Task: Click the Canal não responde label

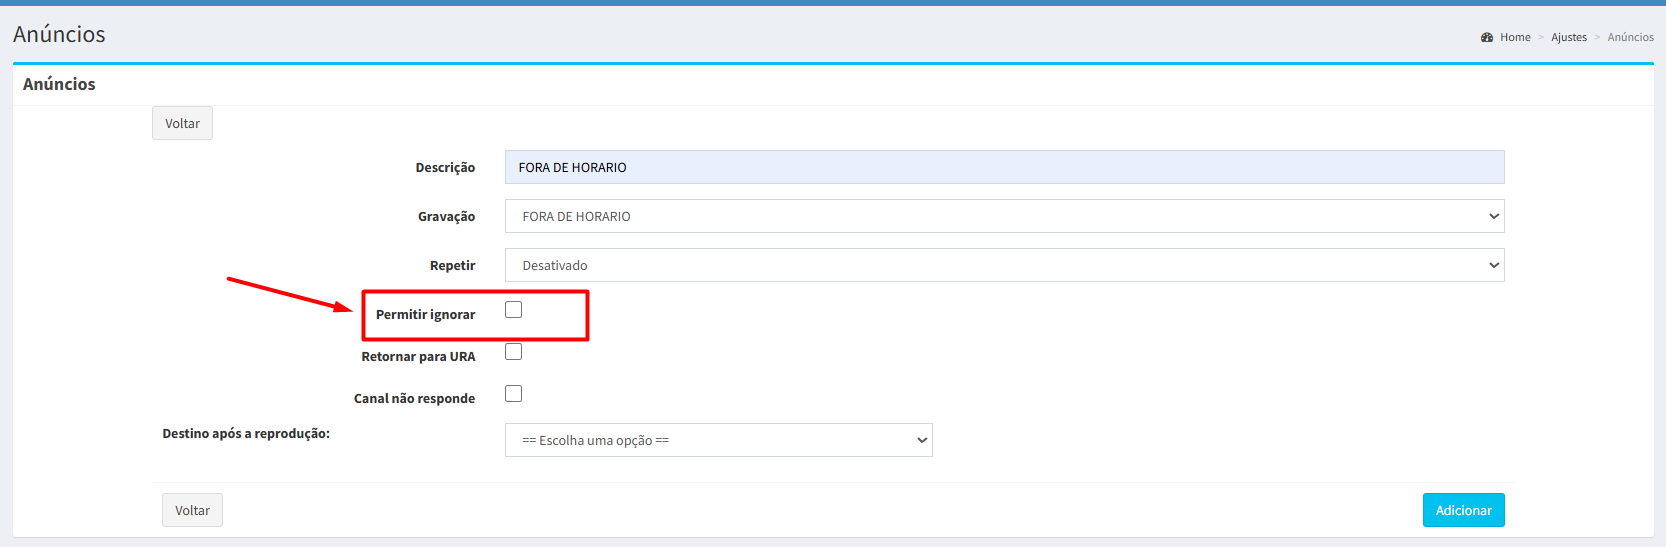Action: click(414, 398)
